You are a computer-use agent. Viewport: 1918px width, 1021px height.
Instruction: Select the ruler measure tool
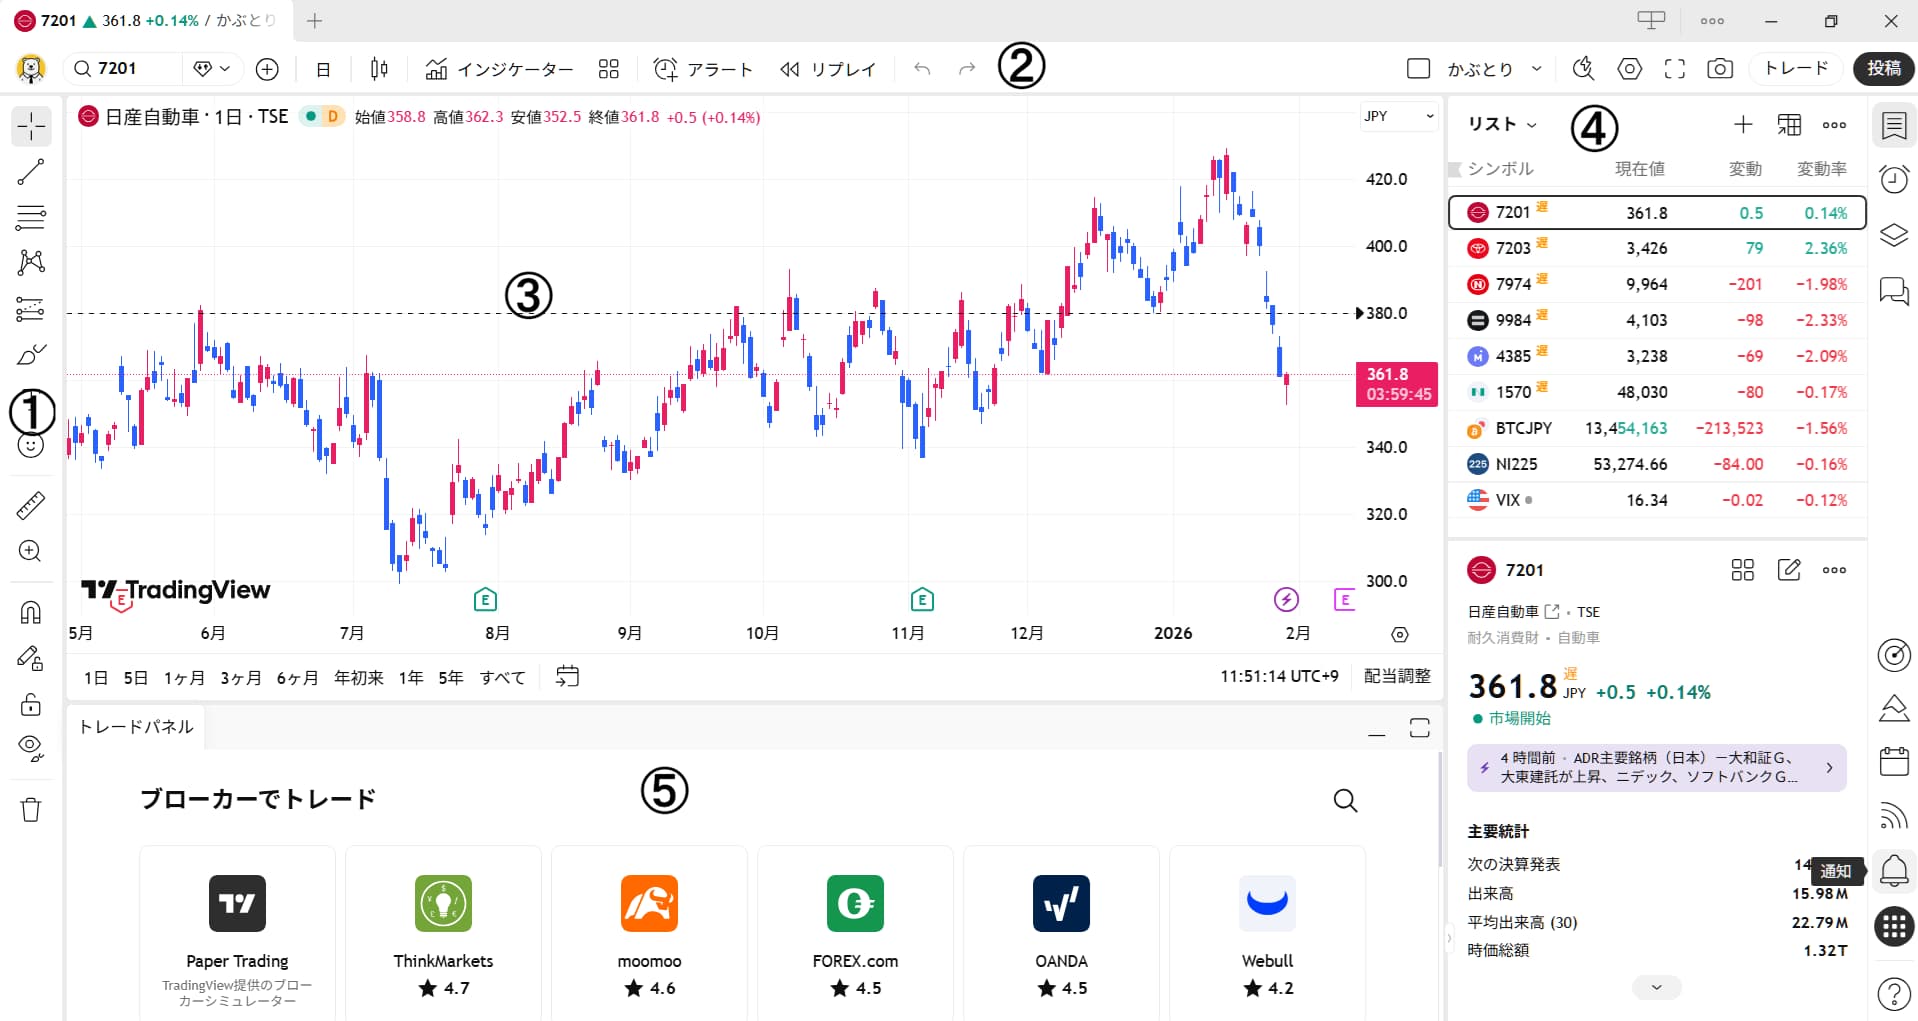coord(31,505)
